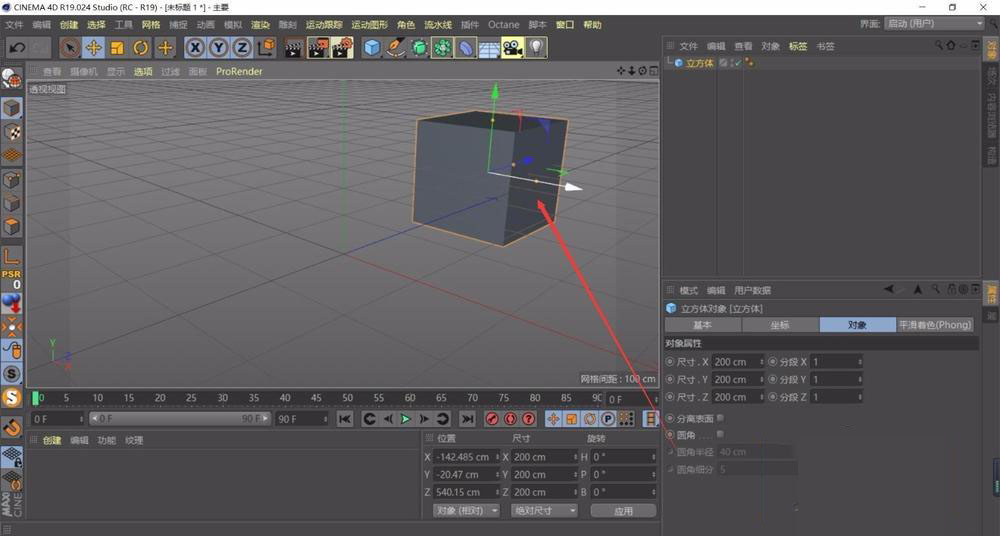This screenshot has width=1000, height=536.
Task: Open the 界面 layout dropdown 启动 (用户)
Action: coord(934,24)
